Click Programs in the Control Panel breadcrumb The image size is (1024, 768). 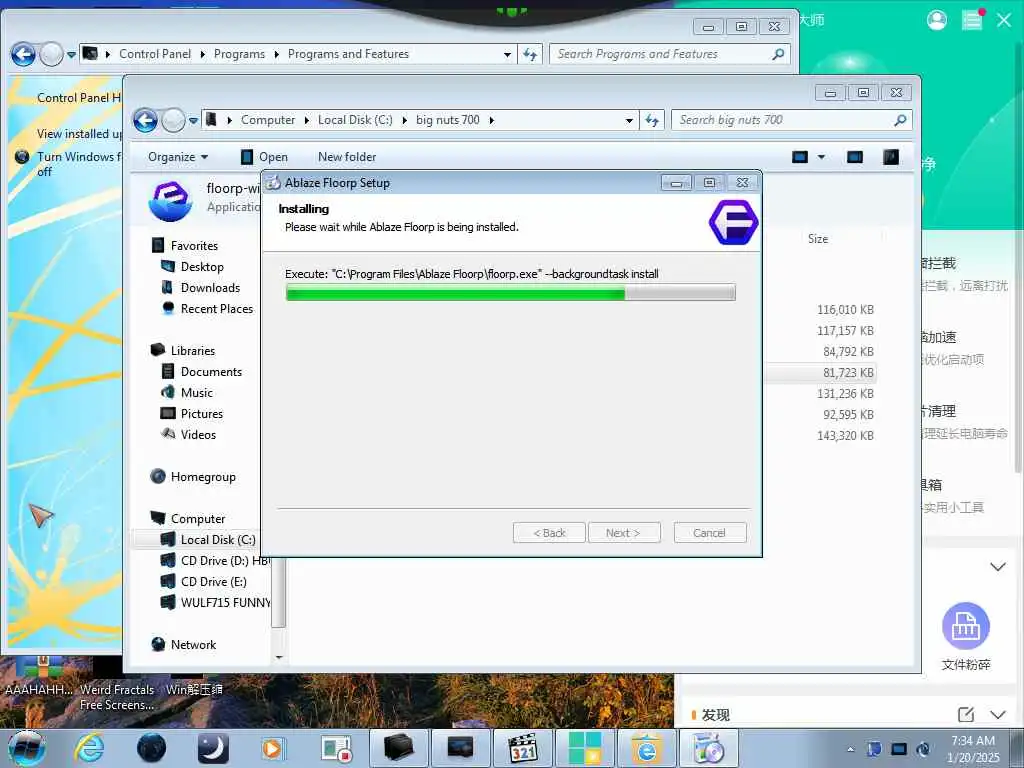click(239, 54)
